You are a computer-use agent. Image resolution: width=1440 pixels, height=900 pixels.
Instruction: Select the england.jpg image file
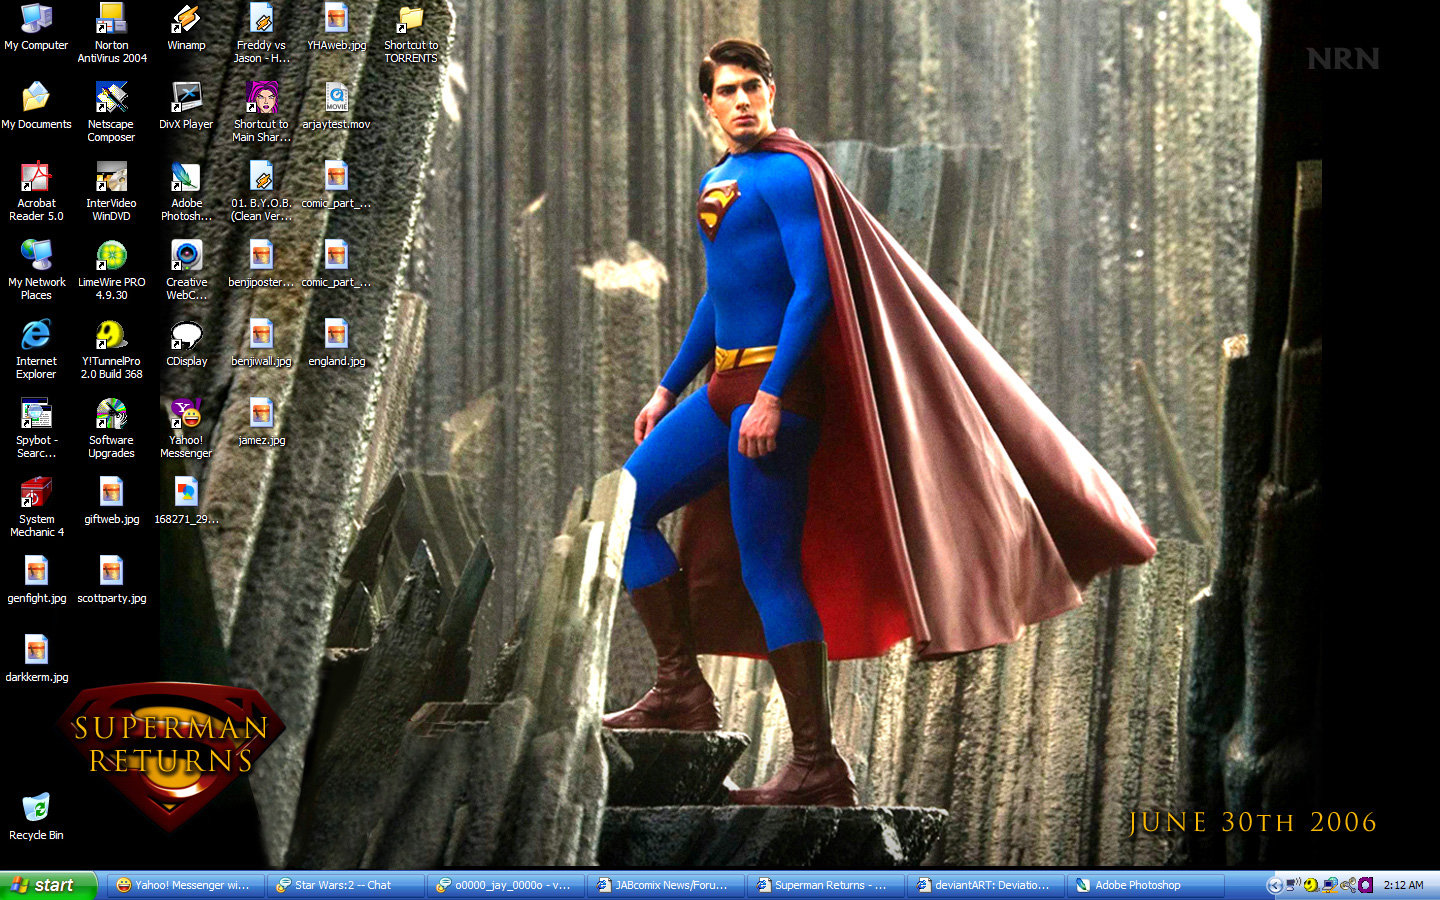tap(336, 336)
